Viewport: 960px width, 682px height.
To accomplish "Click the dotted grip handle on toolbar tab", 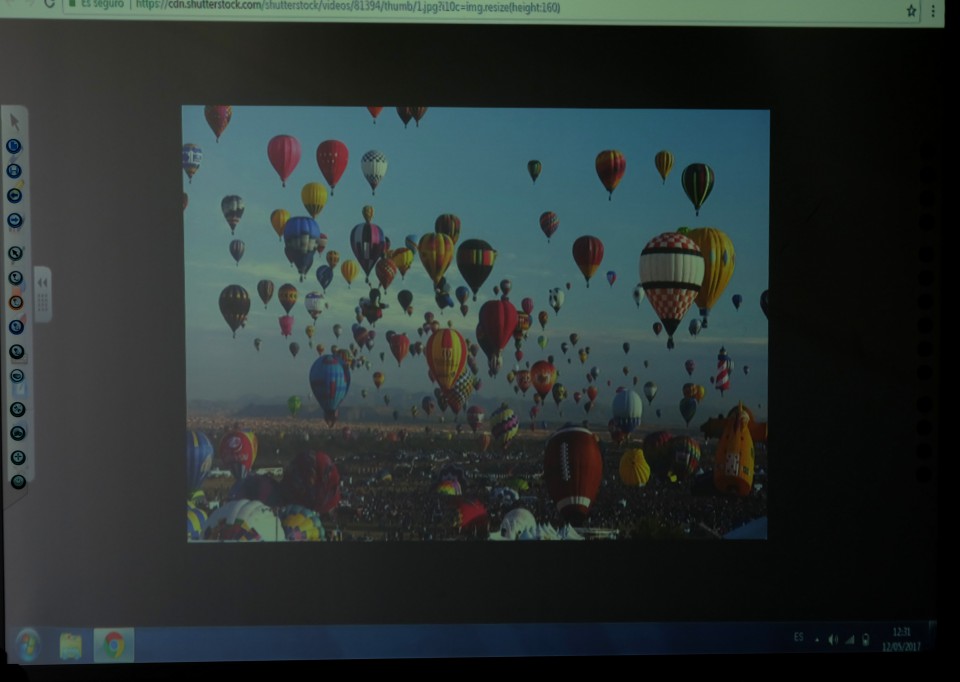I will [43, 303].
